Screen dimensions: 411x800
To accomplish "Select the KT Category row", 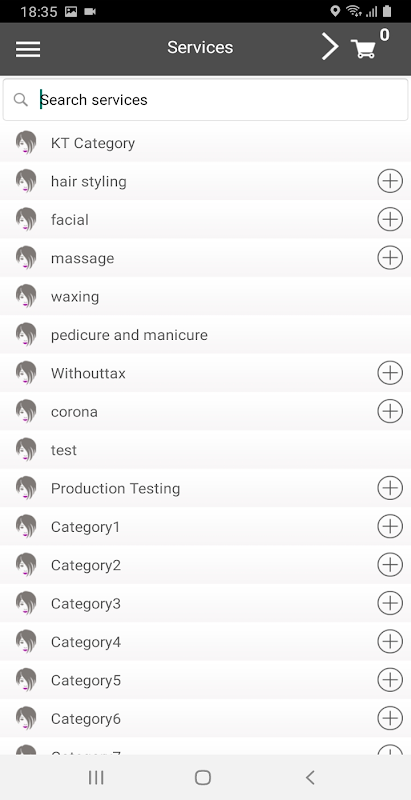I will point(206,143).
